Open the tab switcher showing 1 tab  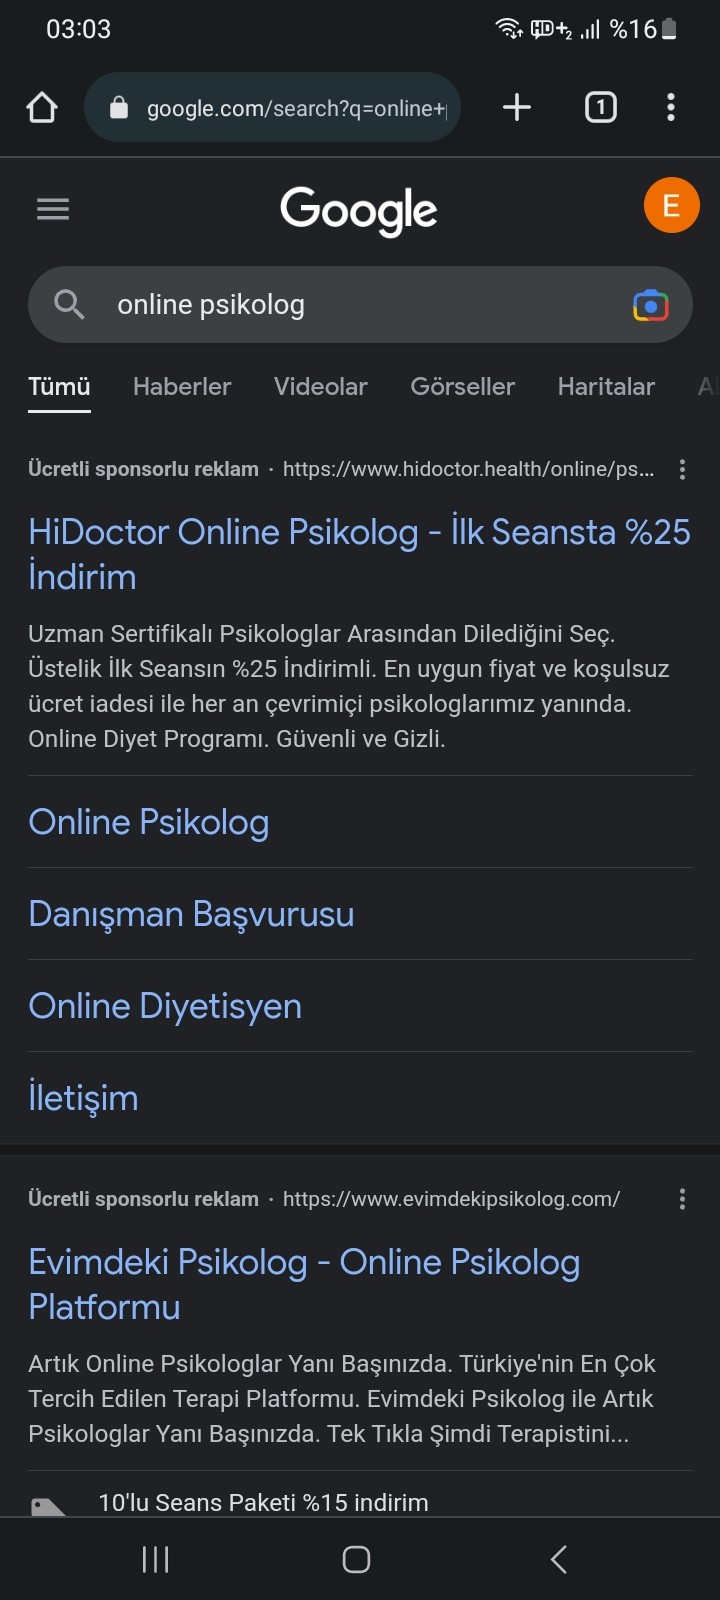(x=600, y=107)
